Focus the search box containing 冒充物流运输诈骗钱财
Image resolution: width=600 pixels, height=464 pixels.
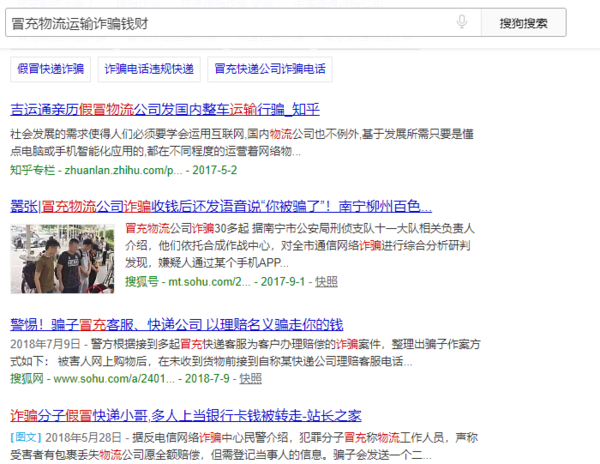click(x=243, y=23)
